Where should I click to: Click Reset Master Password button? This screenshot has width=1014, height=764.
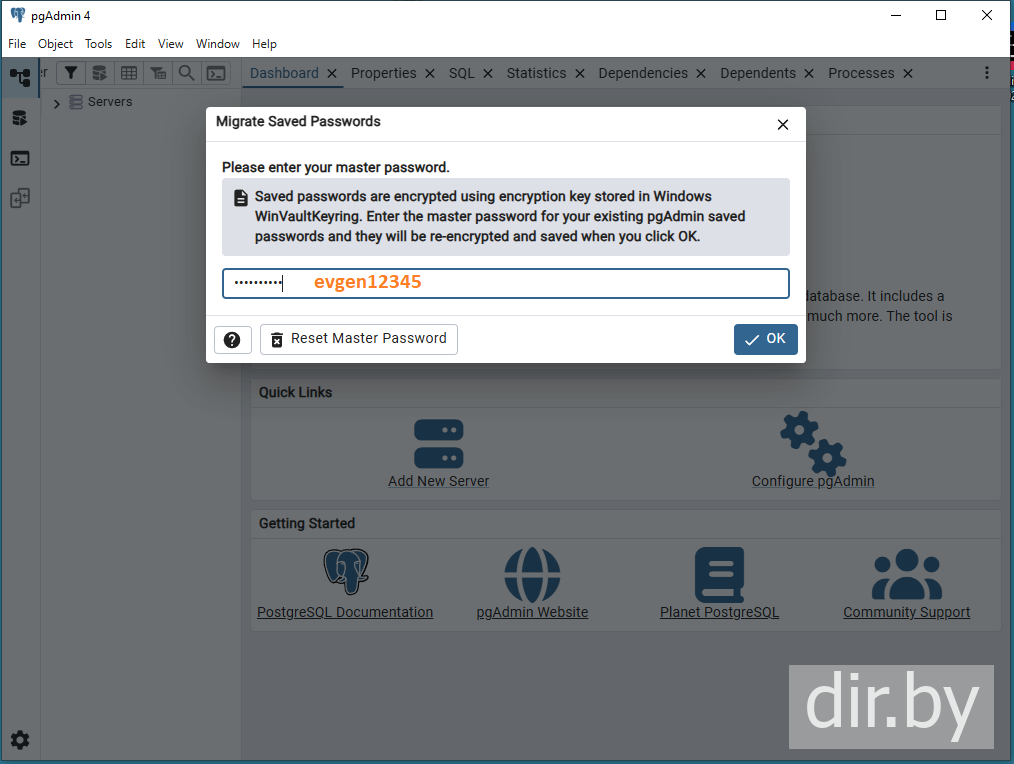point(359,339)
